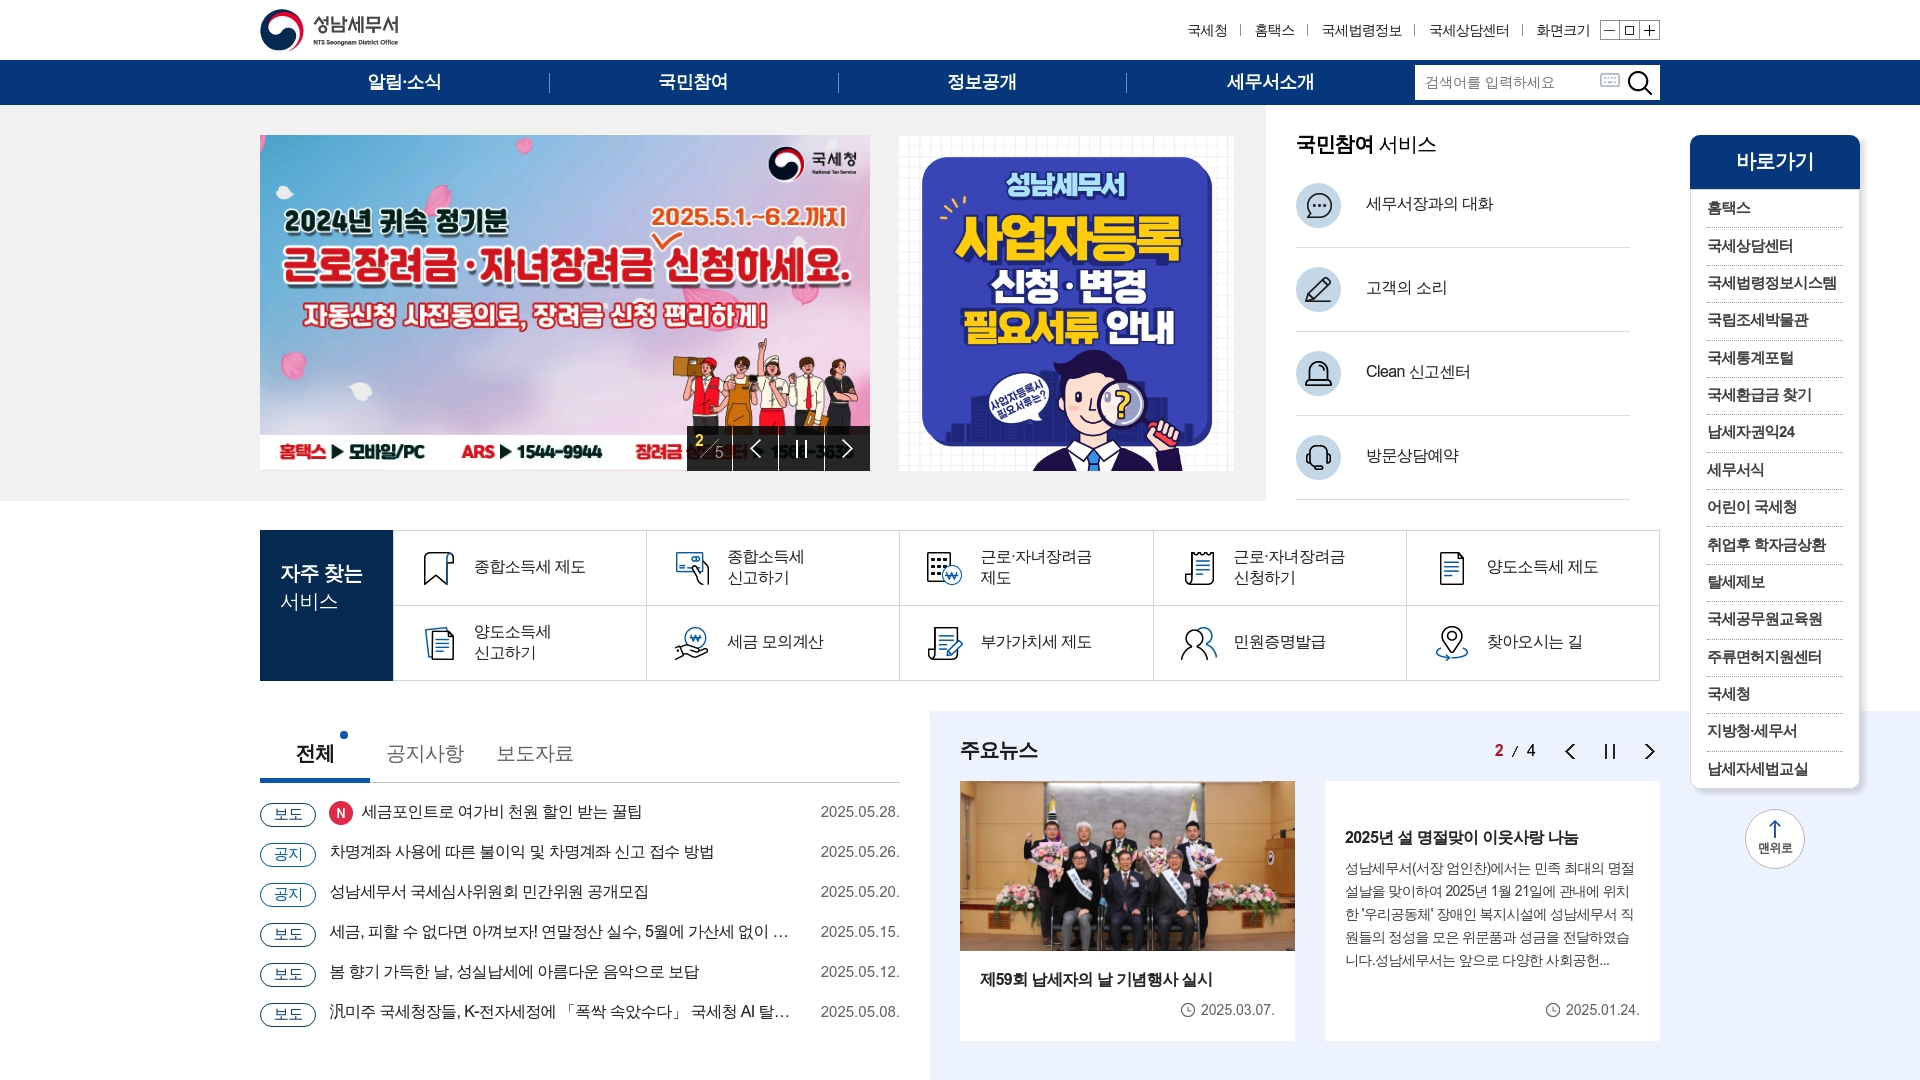The width and height of the screenshot is (1920, 1080).
Task: Open 고객의 소리 pencil icon
Action: click(1318, 289)
